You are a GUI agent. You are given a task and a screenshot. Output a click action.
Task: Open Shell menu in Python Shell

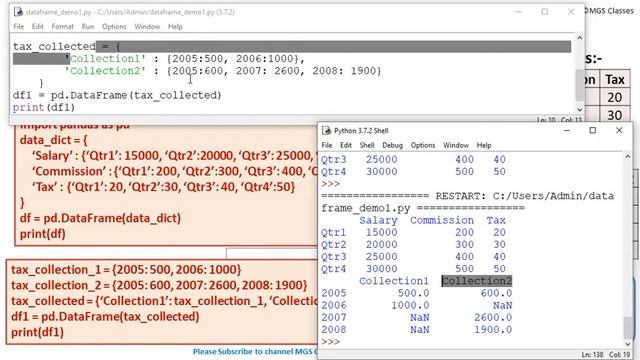[367, 145]
